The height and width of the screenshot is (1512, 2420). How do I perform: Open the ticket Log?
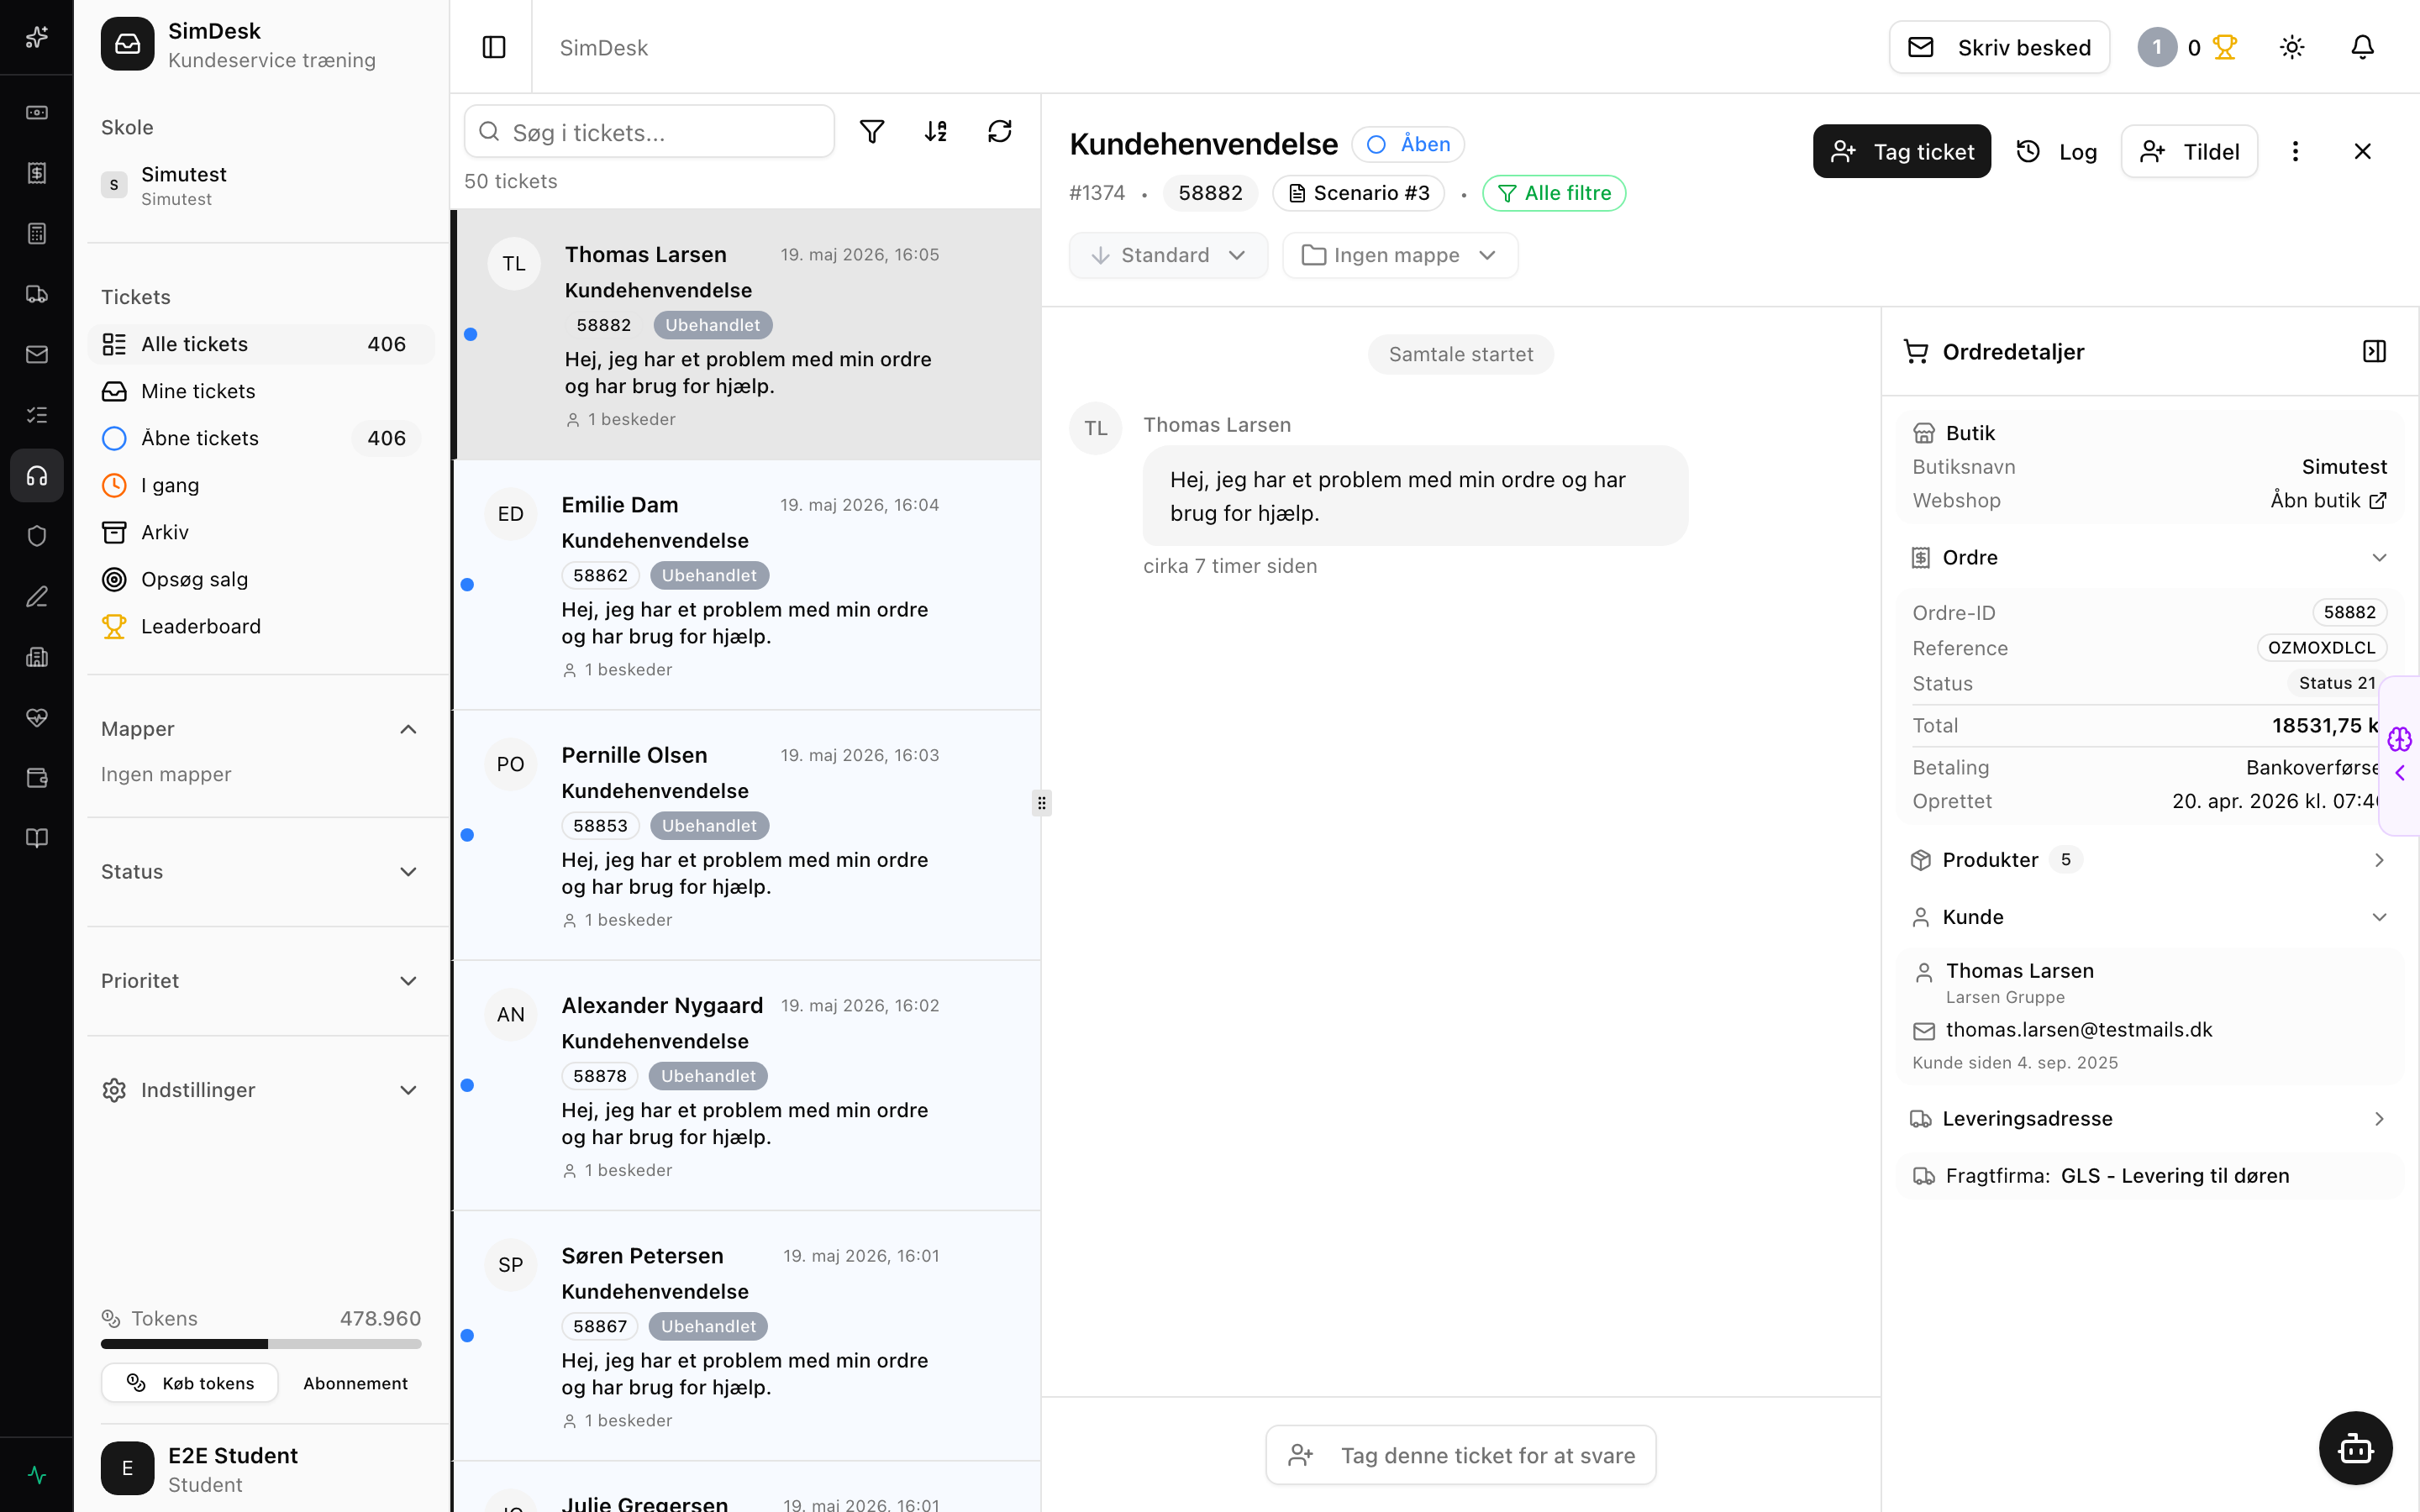coord(2056,151)
